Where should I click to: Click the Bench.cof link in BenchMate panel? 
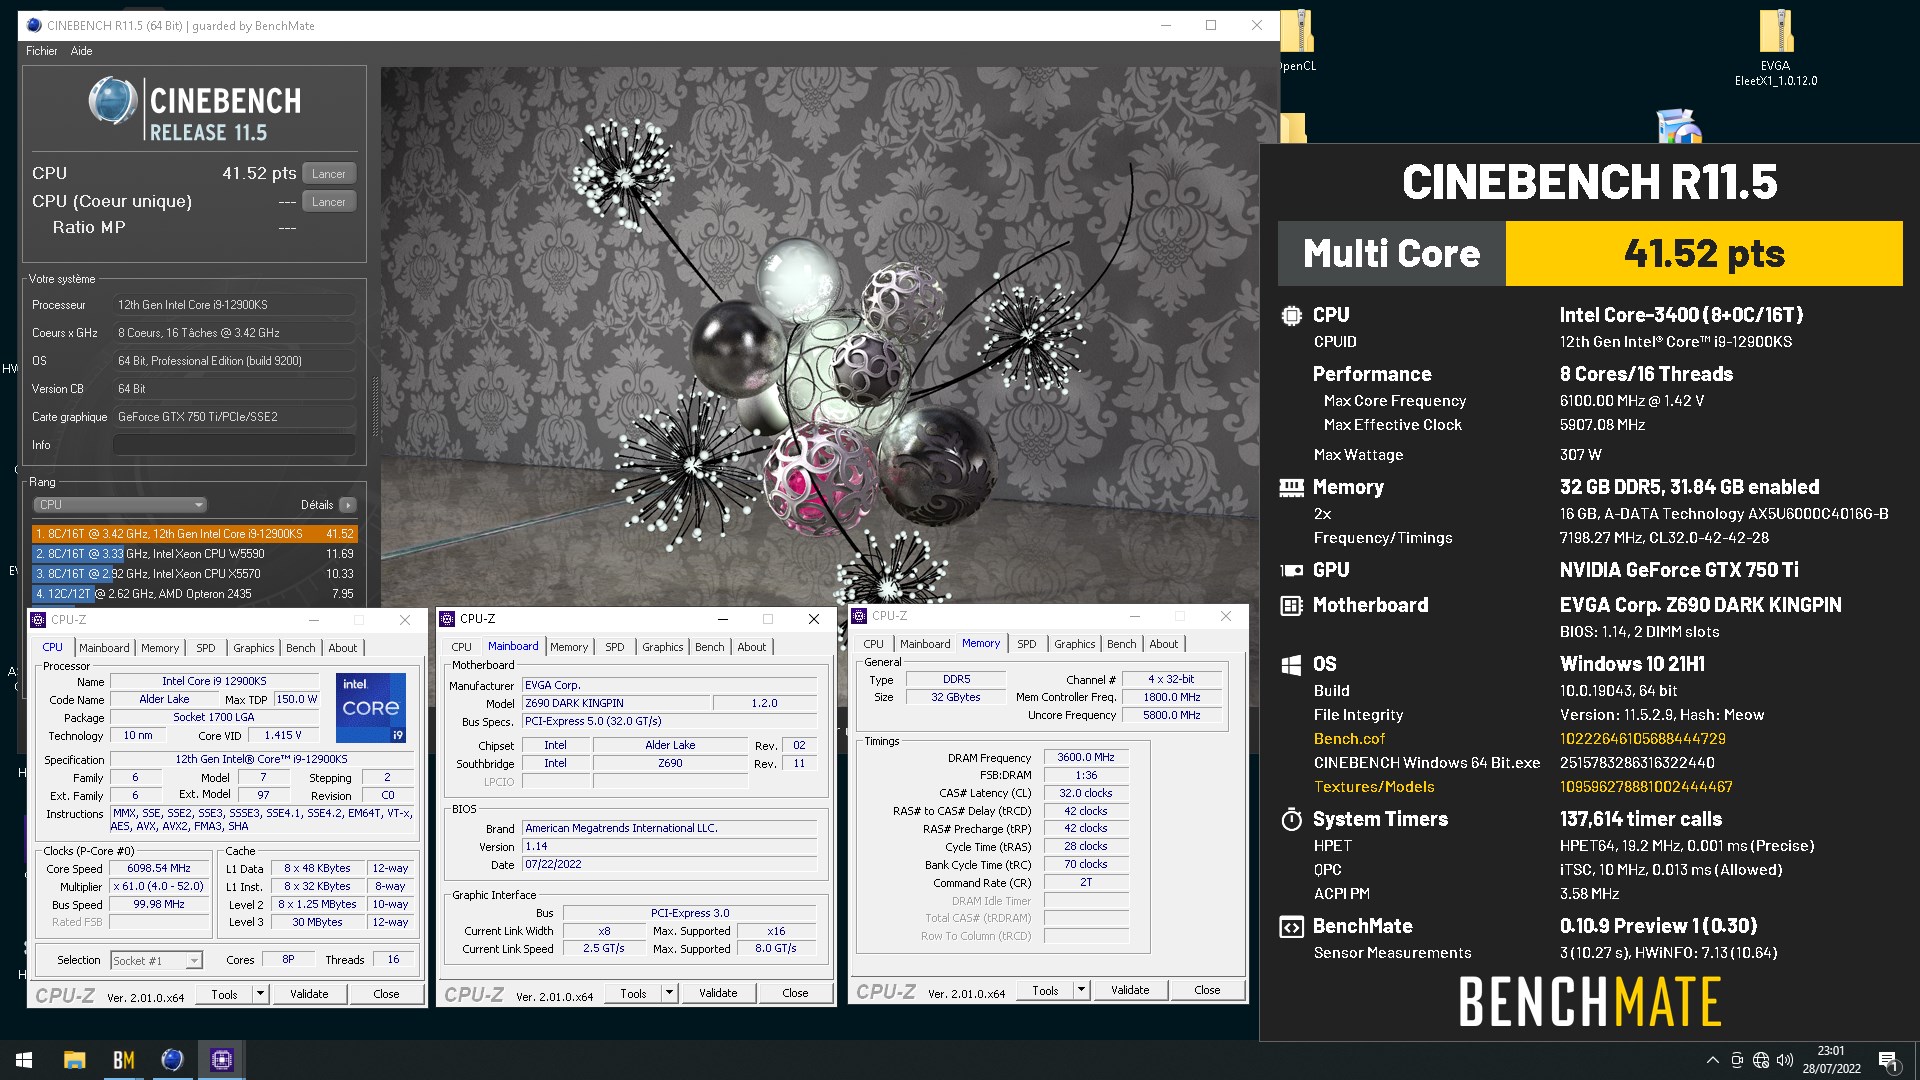click(x=1349, y=739)
